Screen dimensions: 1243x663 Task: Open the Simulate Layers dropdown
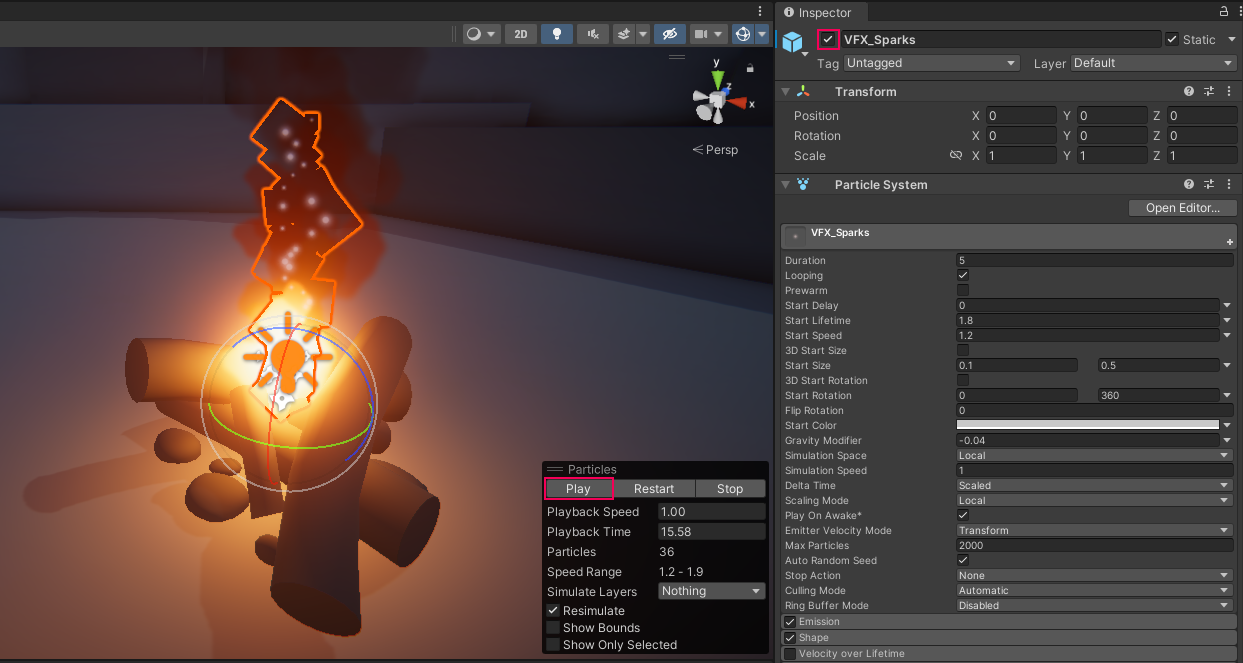pyautogui.click(x=712, y=591)
